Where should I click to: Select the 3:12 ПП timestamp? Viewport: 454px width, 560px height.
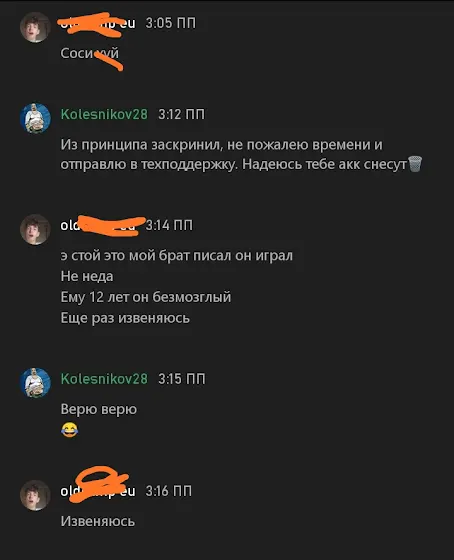(x=181, y=114)
